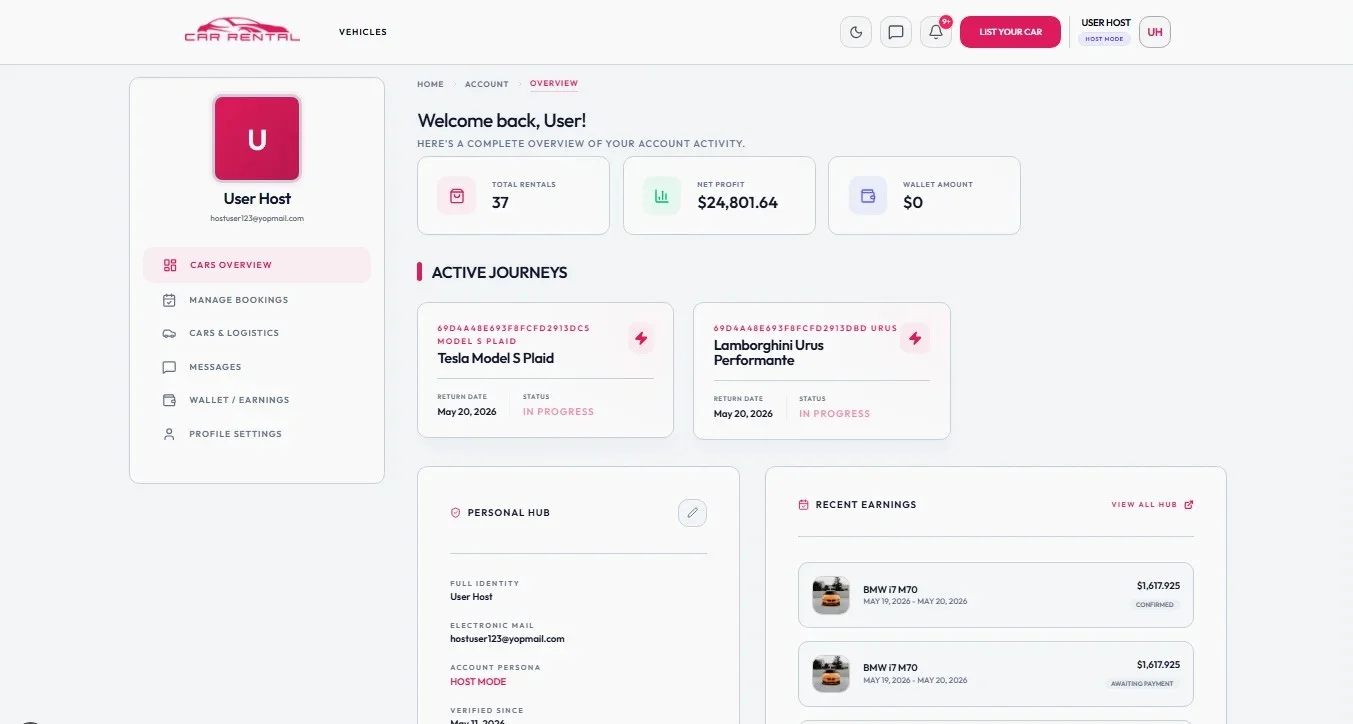Click the Manage Bookings calendar icon
Image resolution: width=1353 pixels, height=724 pixels.
pyautogui.click(x=170, y=300)
